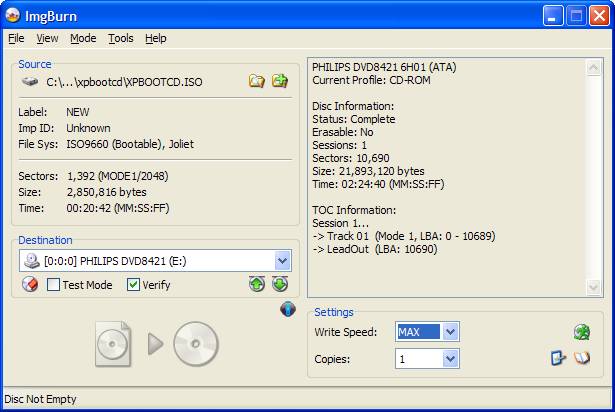Eject the tray with the green up arrow
This screenshot has width=615, height=412.
pos(257,284)
